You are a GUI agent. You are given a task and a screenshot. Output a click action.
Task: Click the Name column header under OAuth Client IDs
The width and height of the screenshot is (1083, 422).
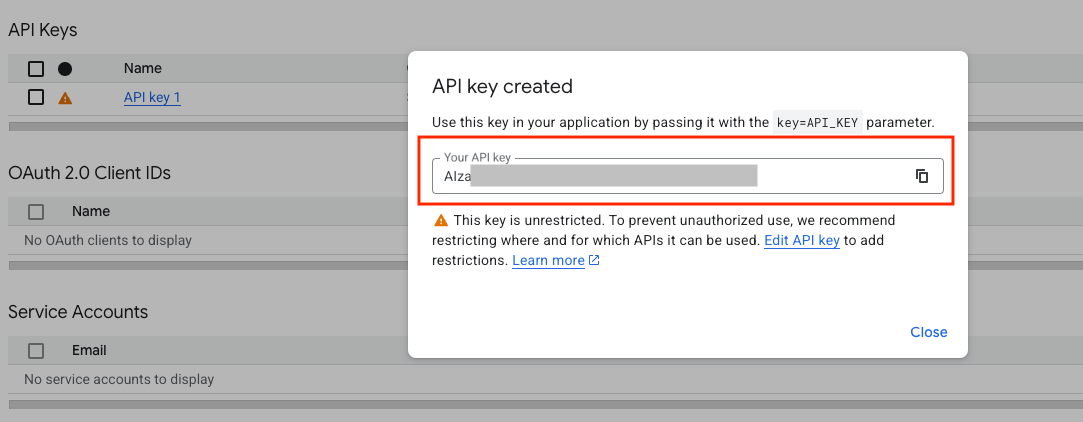coord(91,212)
